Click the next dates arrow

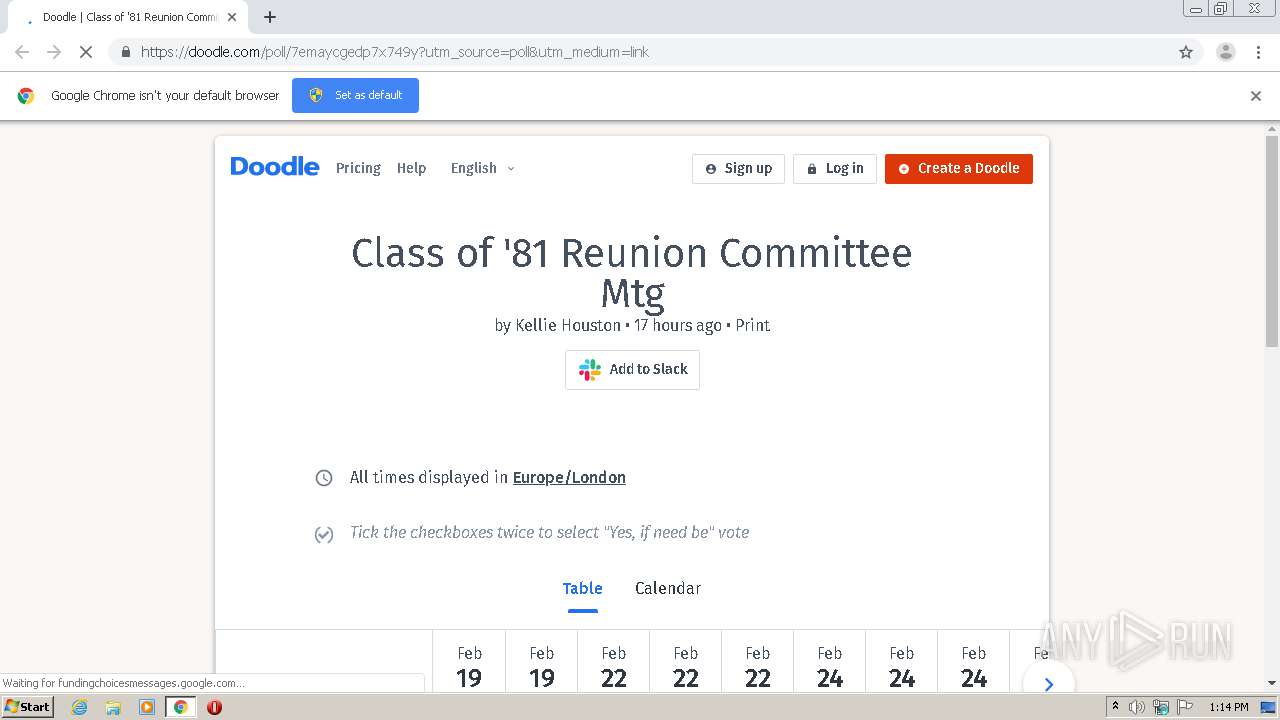1048,684
